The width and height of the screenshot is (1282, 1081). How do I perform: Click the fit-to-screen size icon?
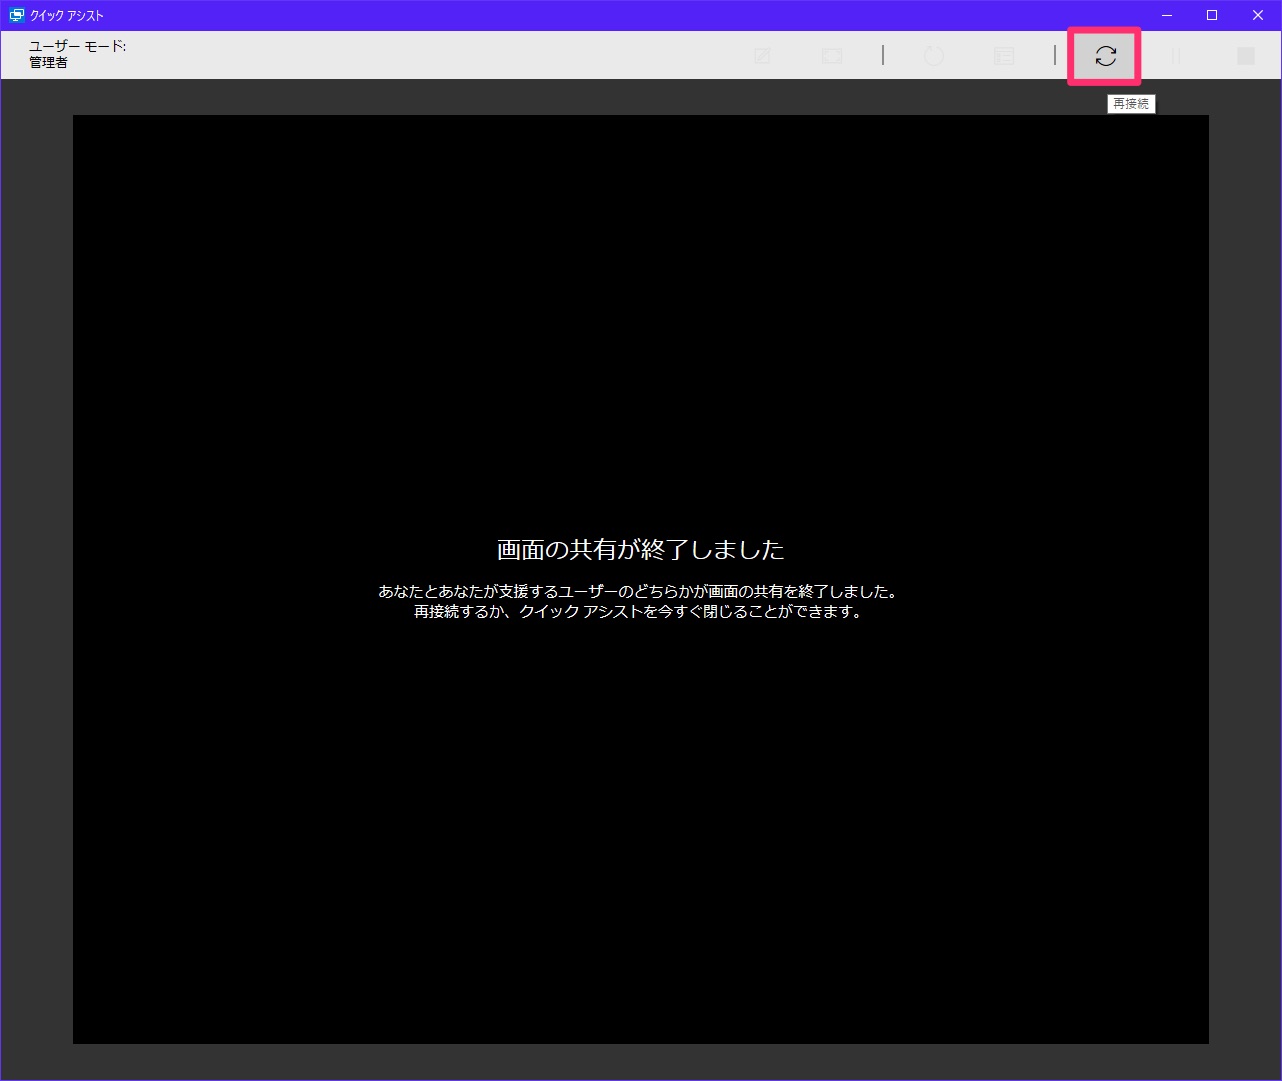coord(832,56)
